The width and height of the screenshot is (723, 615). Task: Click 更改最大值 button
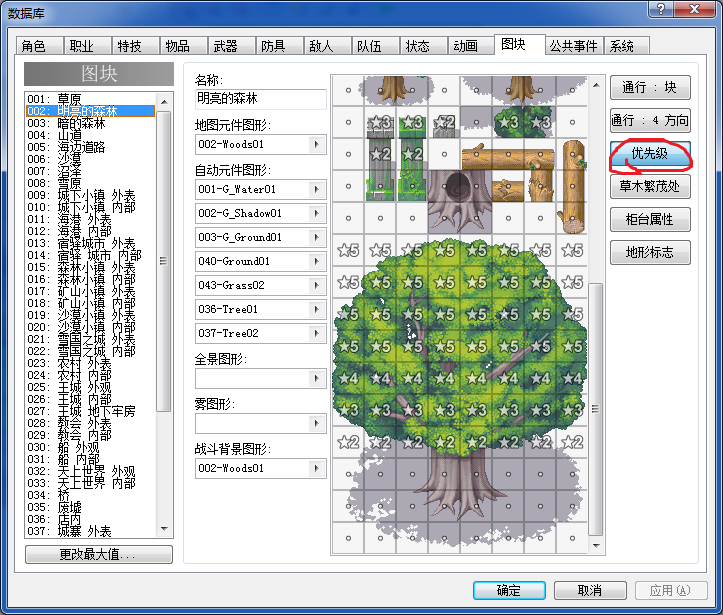pyautogui.click(x=99, y=554)
